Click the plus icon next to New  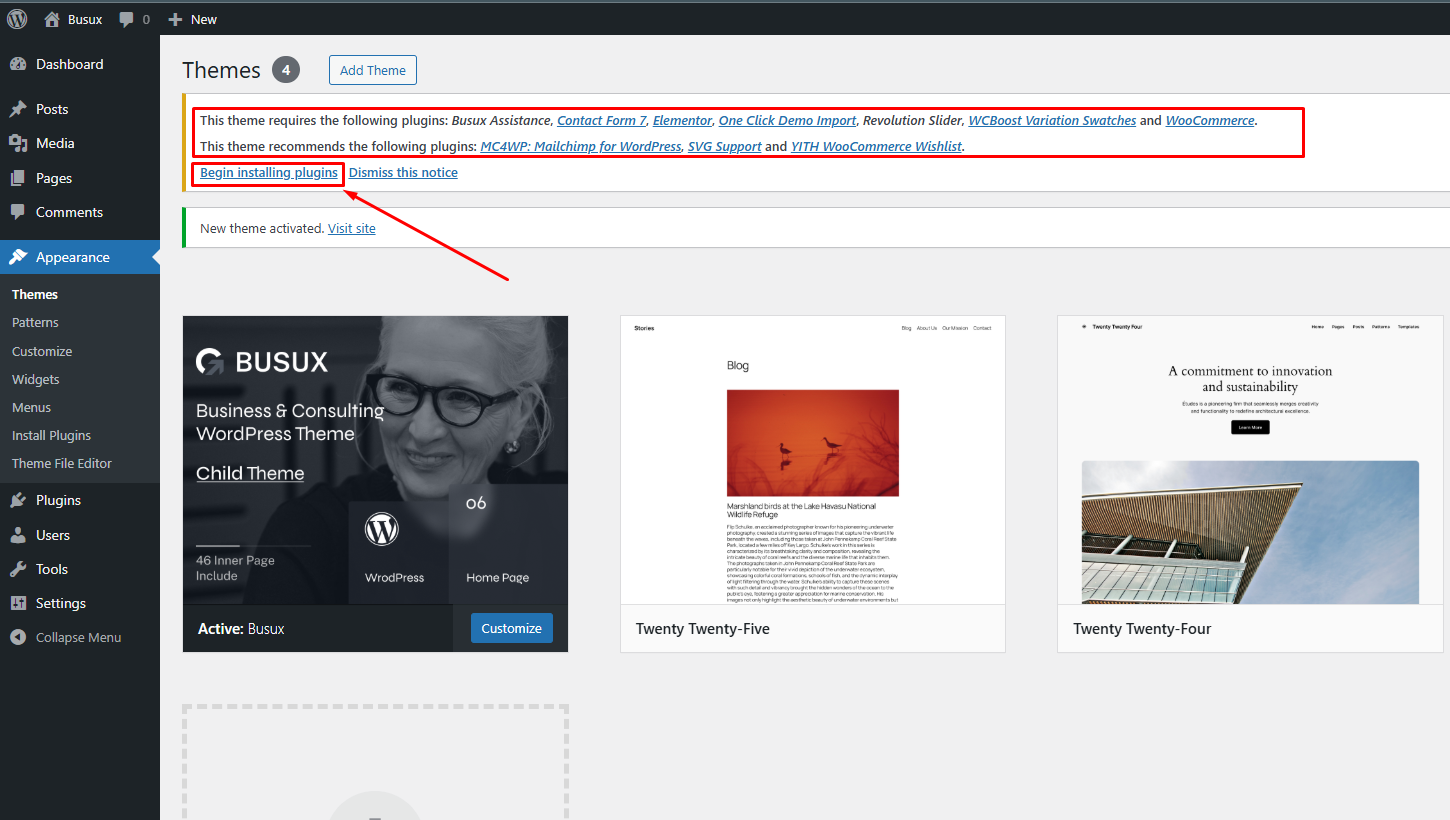pyautogui.click(x=175, y=19)
